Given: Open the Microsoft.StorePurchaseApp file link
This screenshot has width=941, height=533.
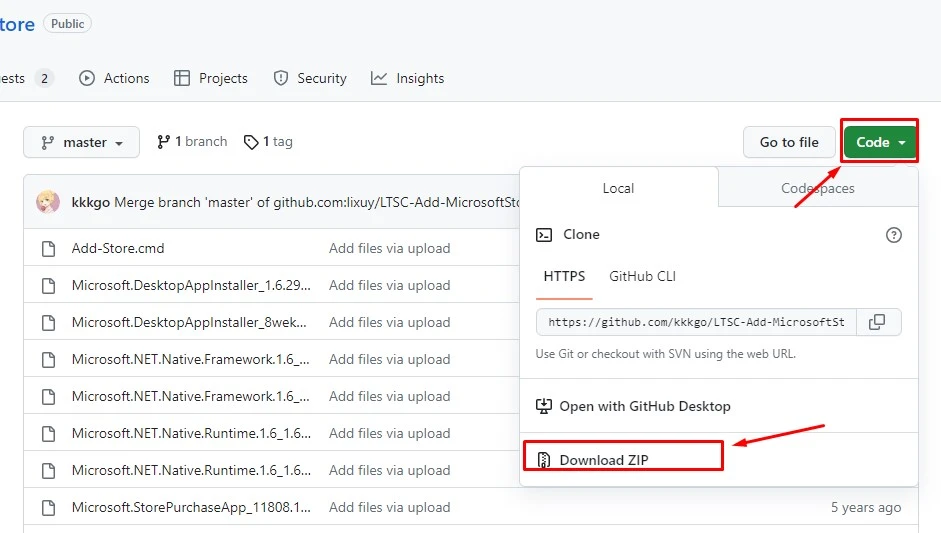Looking at the screenshot, I should tap(191, 507).
